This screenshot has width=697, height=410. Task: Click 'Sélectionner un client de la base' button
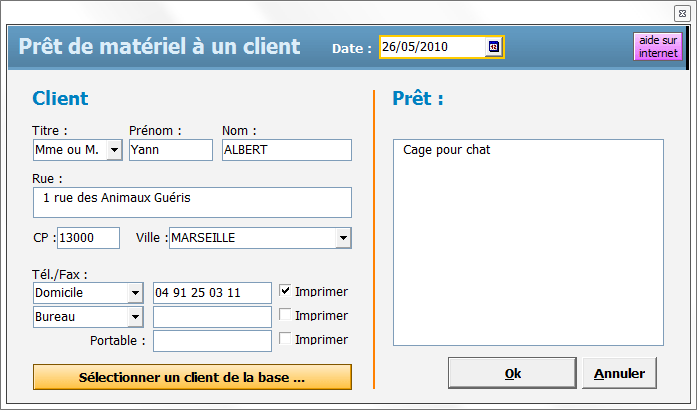coord(192,377)
